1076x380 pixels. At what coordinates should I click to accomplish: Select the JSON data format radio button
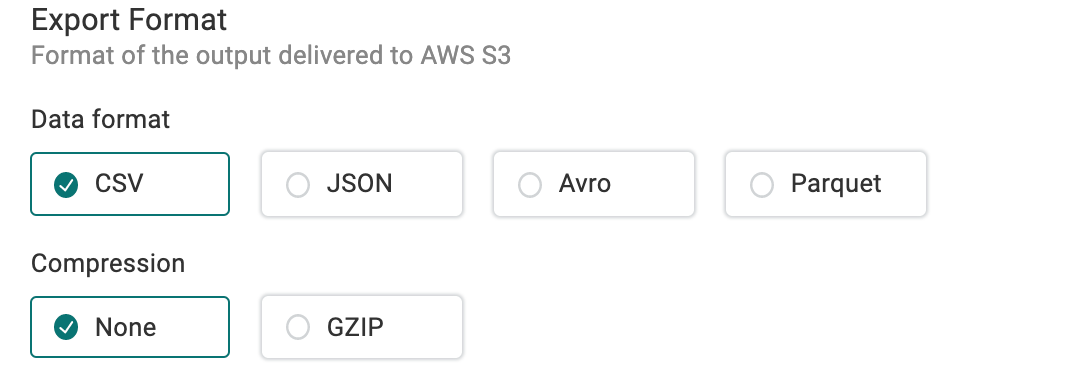pos(298,185)
